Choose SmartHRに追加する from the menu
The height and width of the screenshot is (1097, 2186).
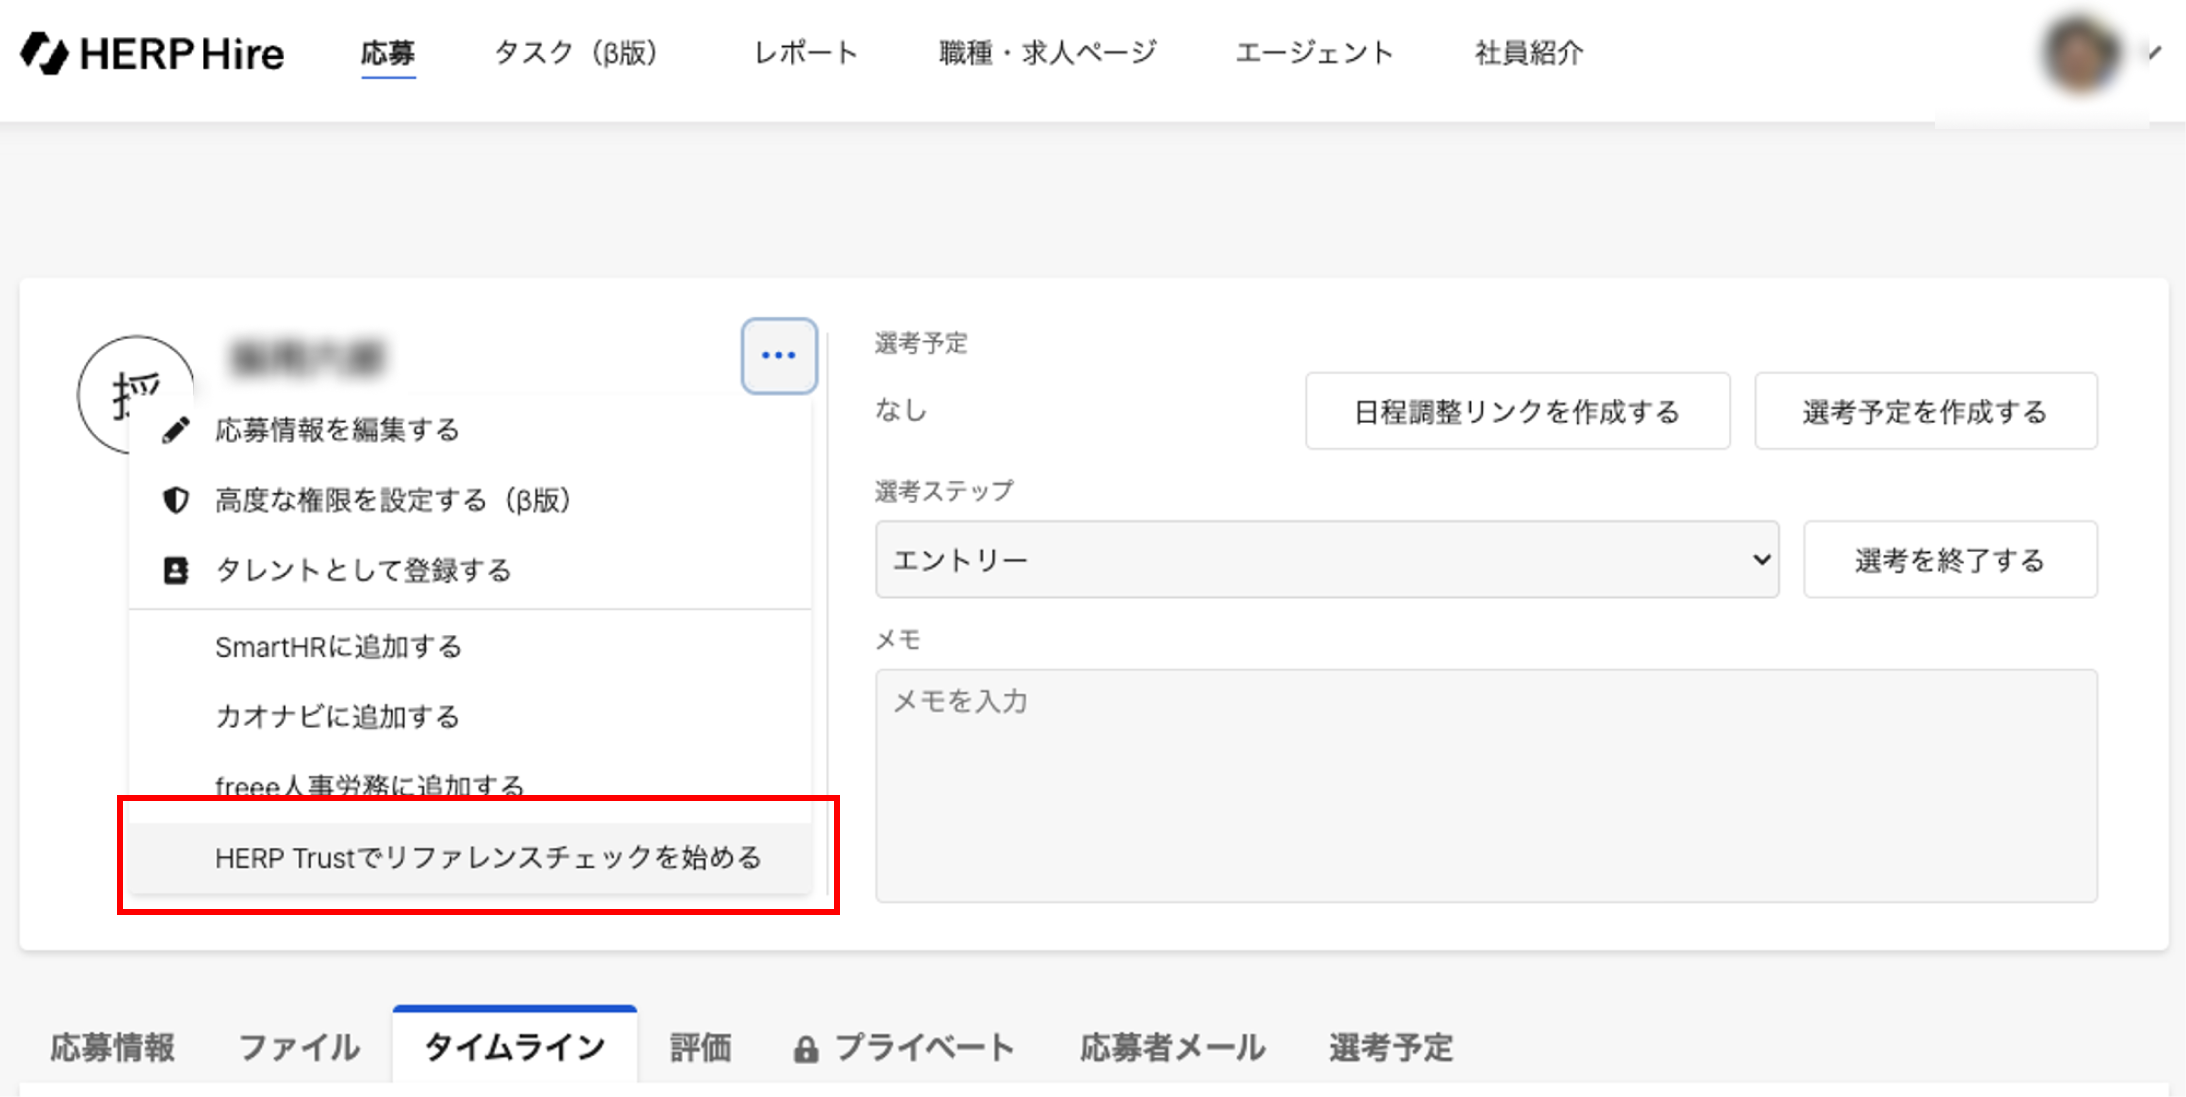[470, 647]
